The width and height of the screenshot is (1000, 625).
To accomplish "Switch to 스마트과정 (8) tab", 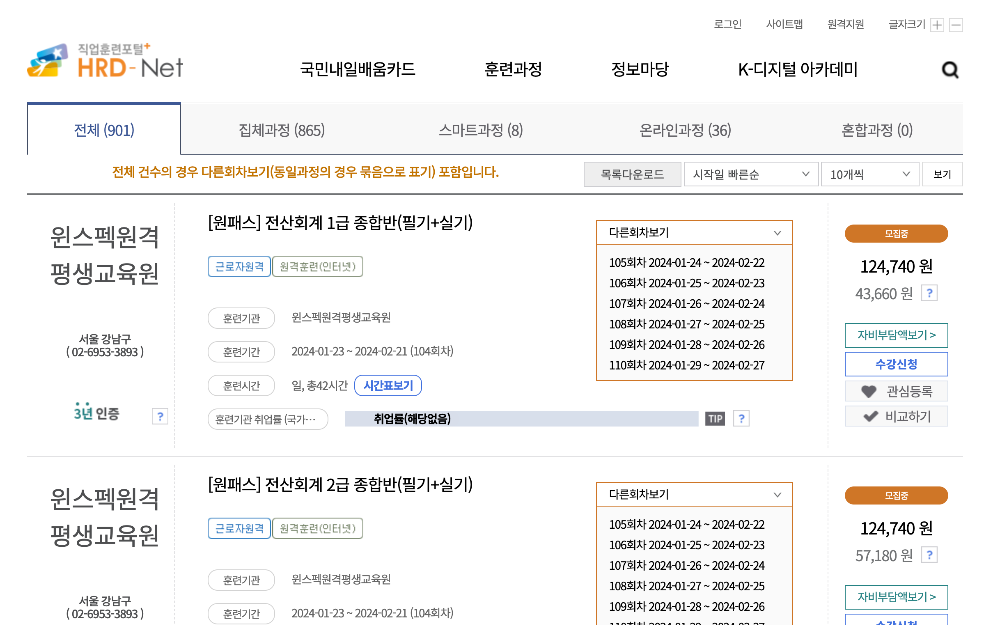I will coord(480,130).
